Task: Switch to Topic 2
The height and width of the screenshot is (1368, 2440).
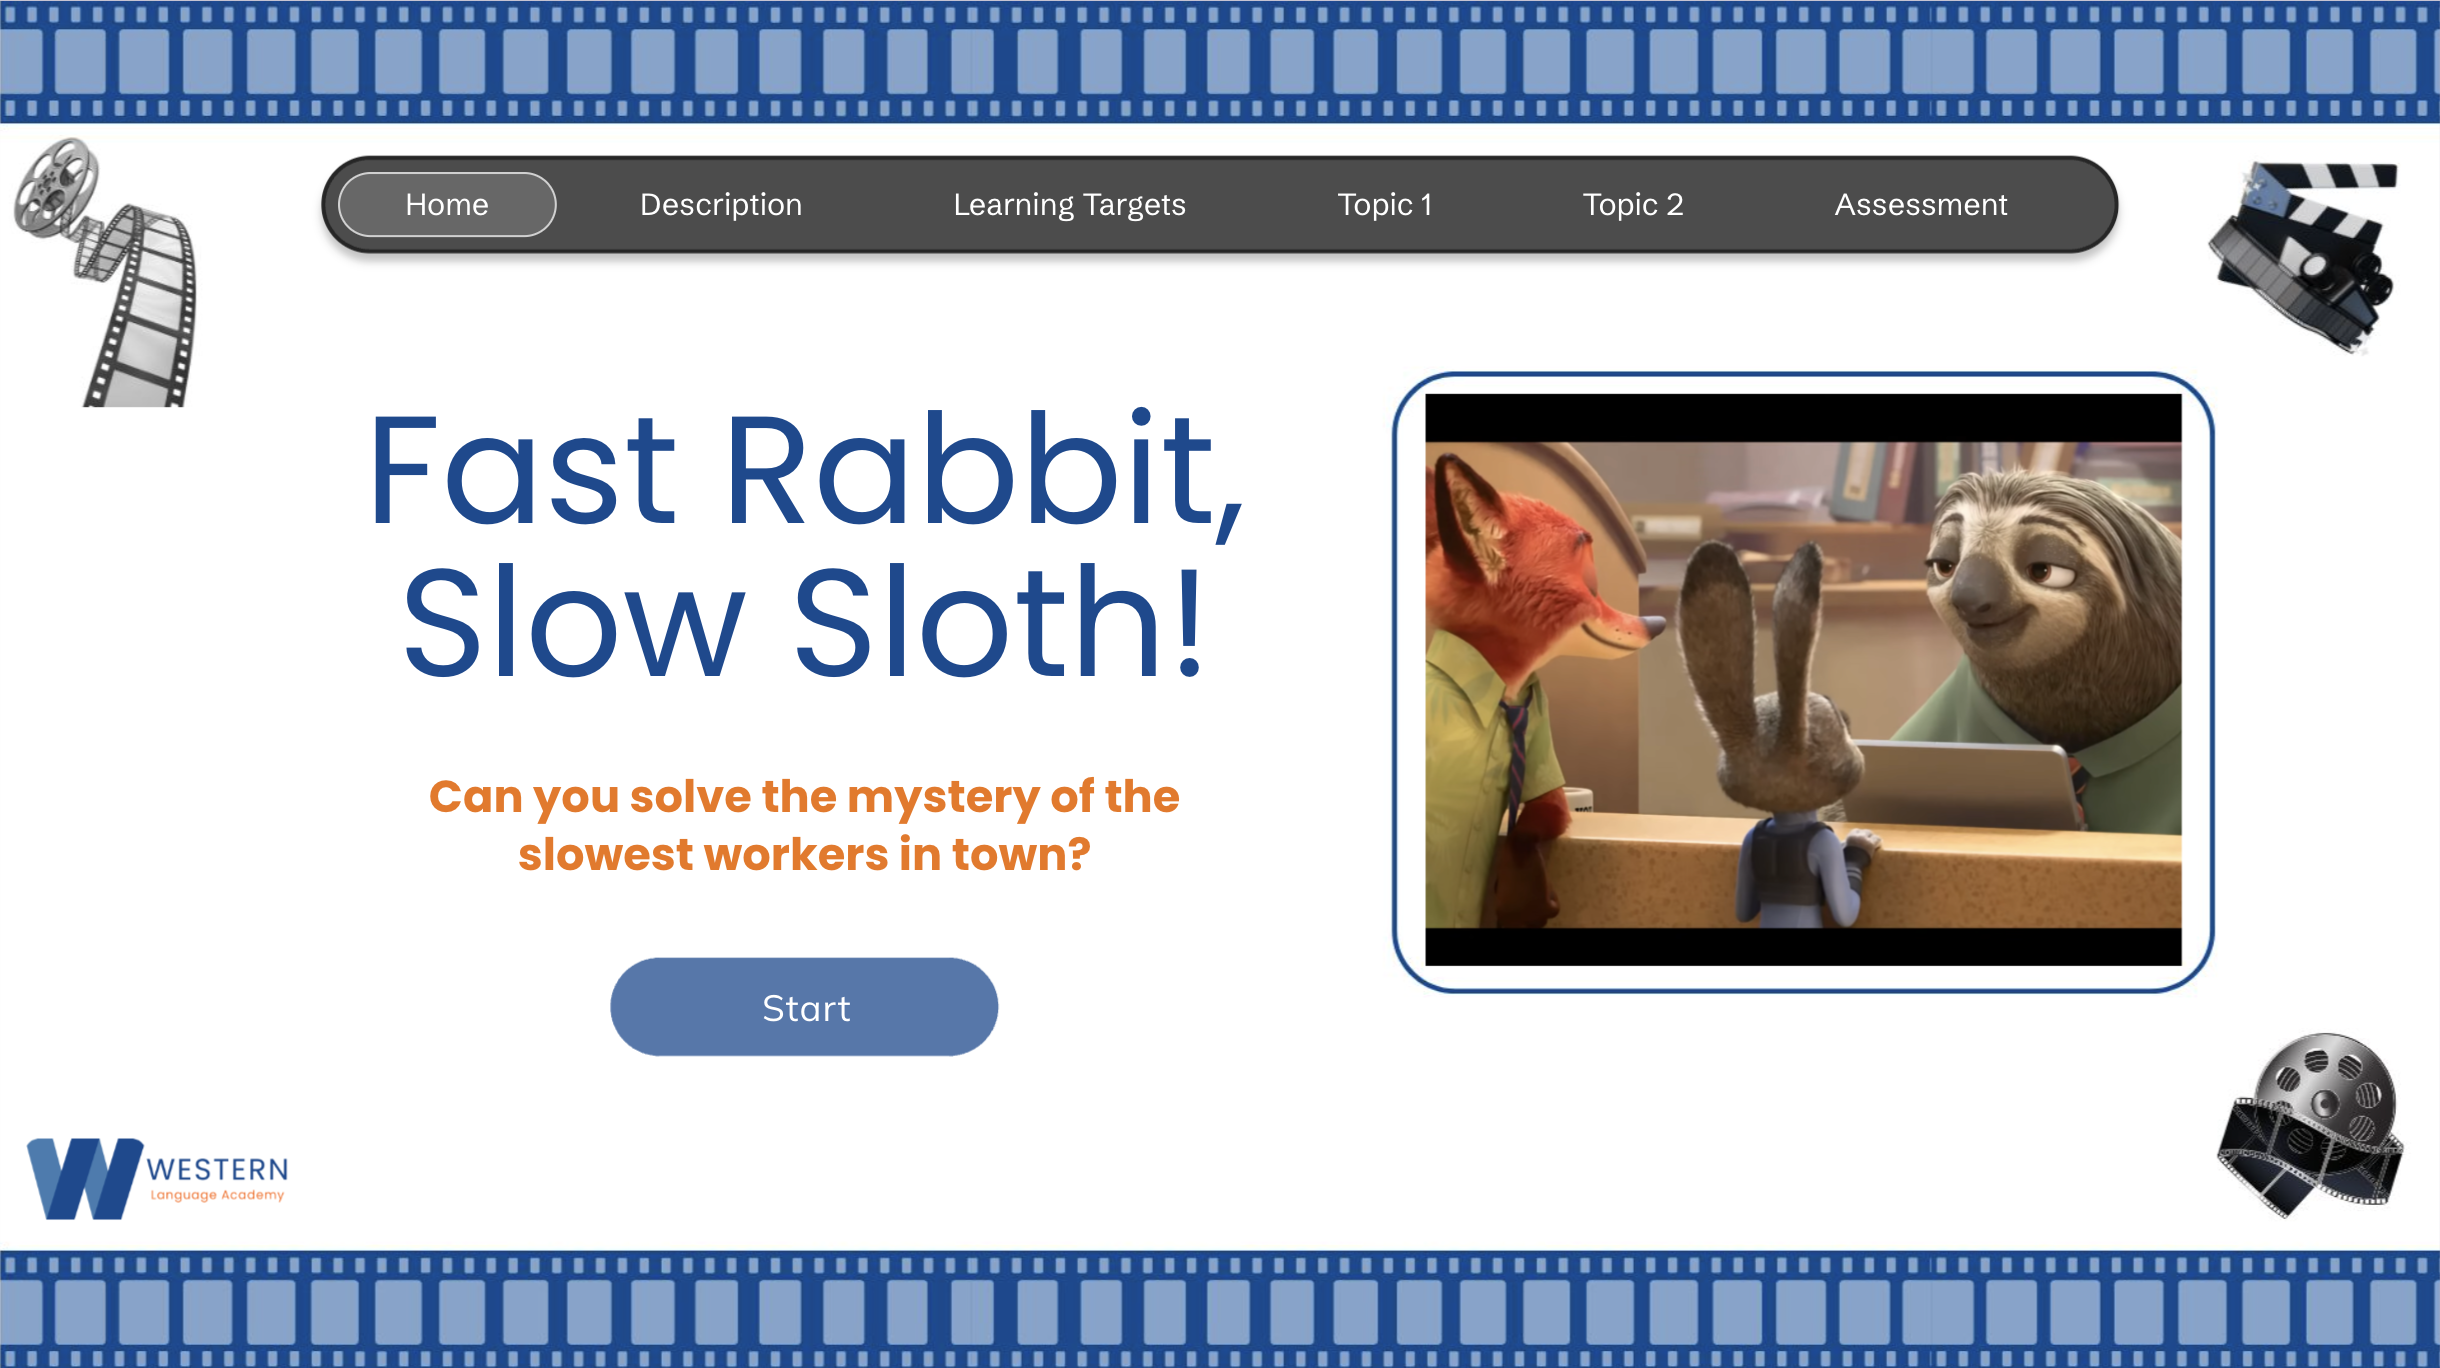Action: click(x=1633, y=204)
